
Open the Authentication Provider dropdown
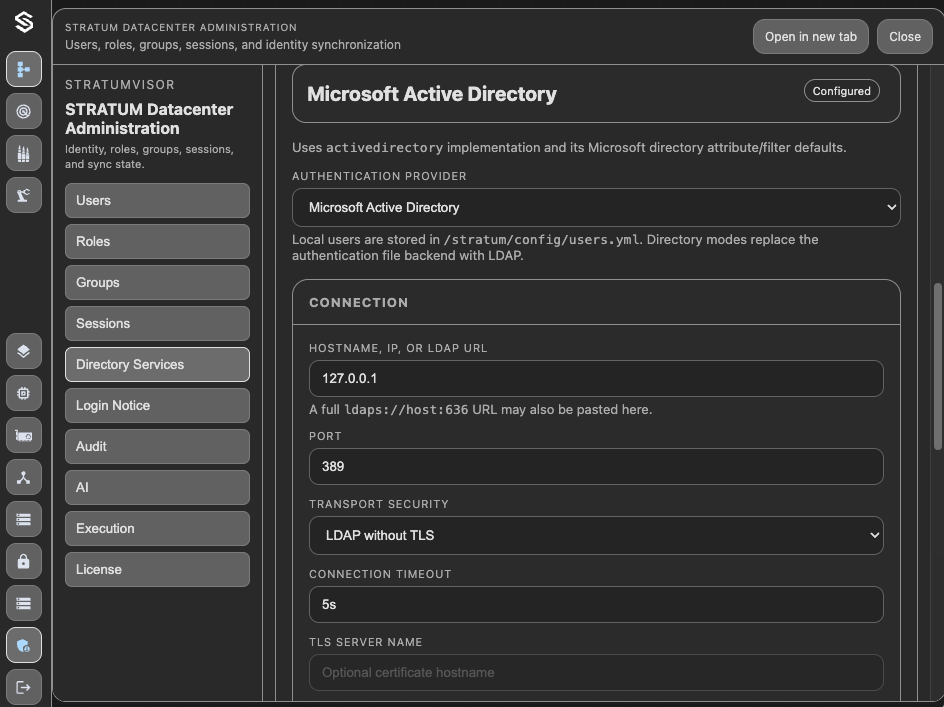coord(596,208)
